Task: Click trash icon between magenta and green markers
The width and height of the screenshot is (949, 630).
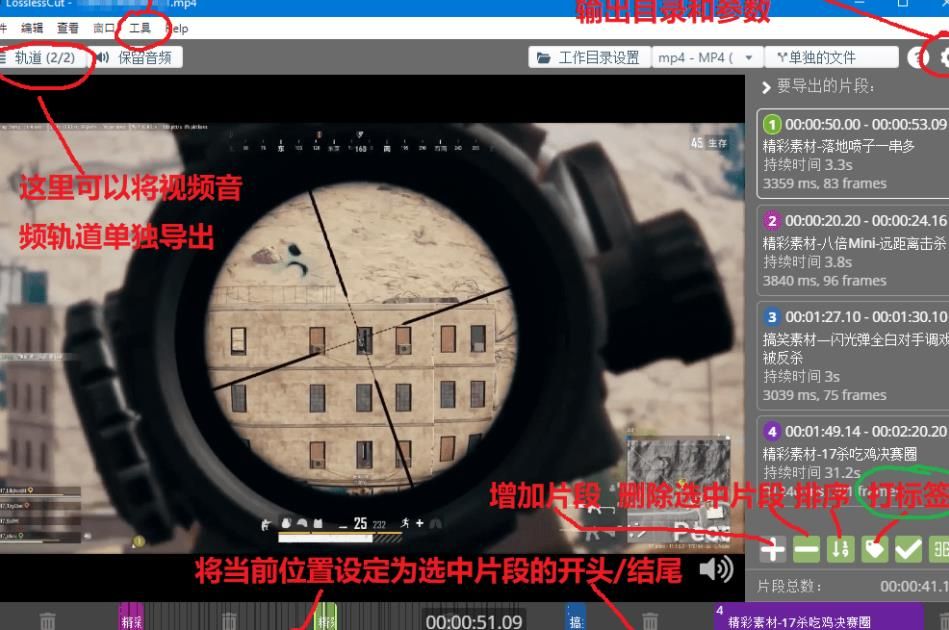Action: (229, 621)
